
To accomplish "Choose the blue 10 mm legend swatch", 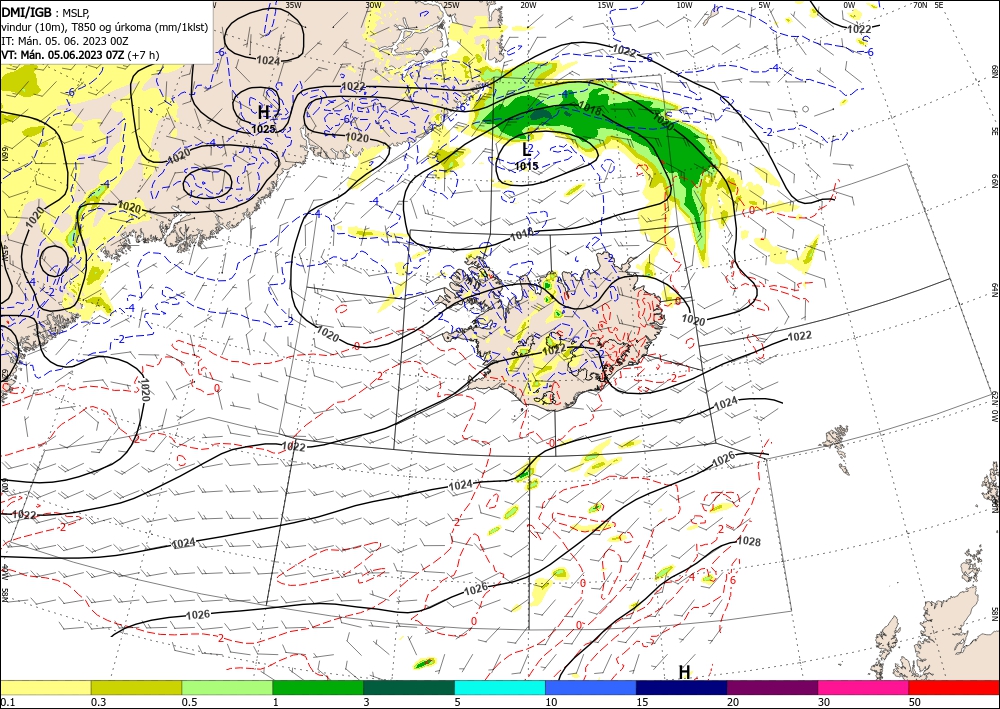I will (591, 687).
